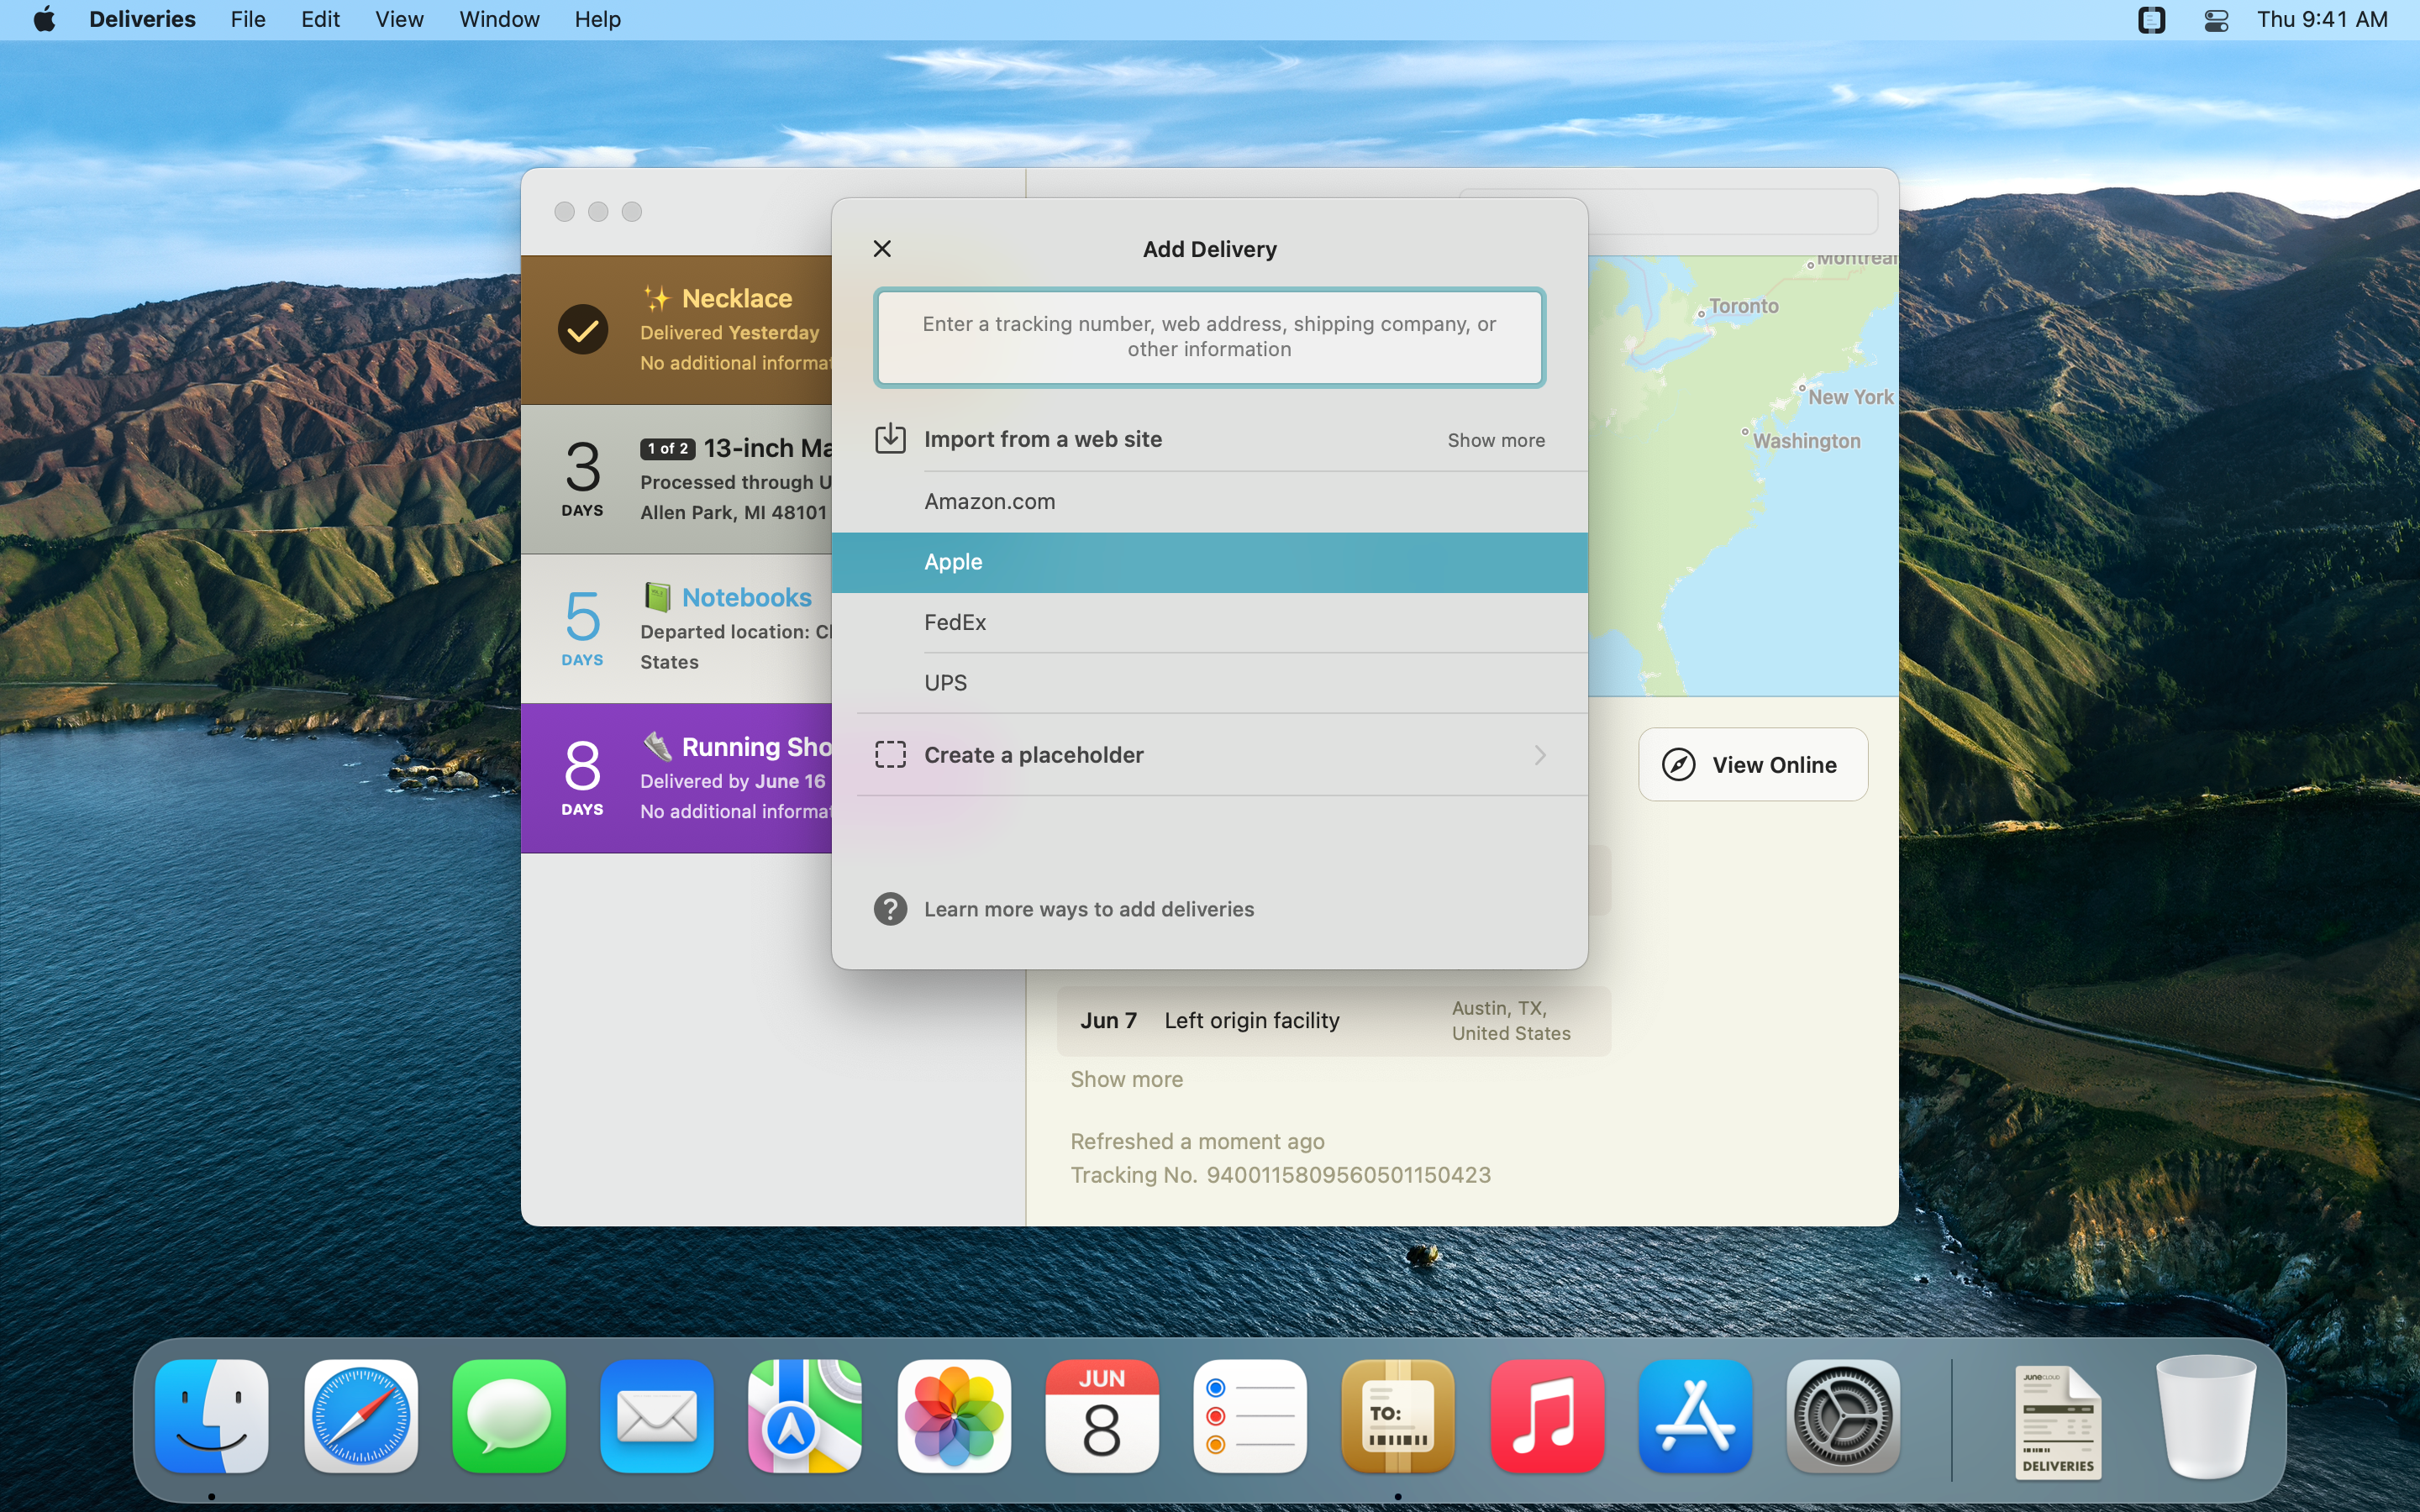Open Photos from the Dock
2420x1512 pixels.
(x=954, y=1416)
